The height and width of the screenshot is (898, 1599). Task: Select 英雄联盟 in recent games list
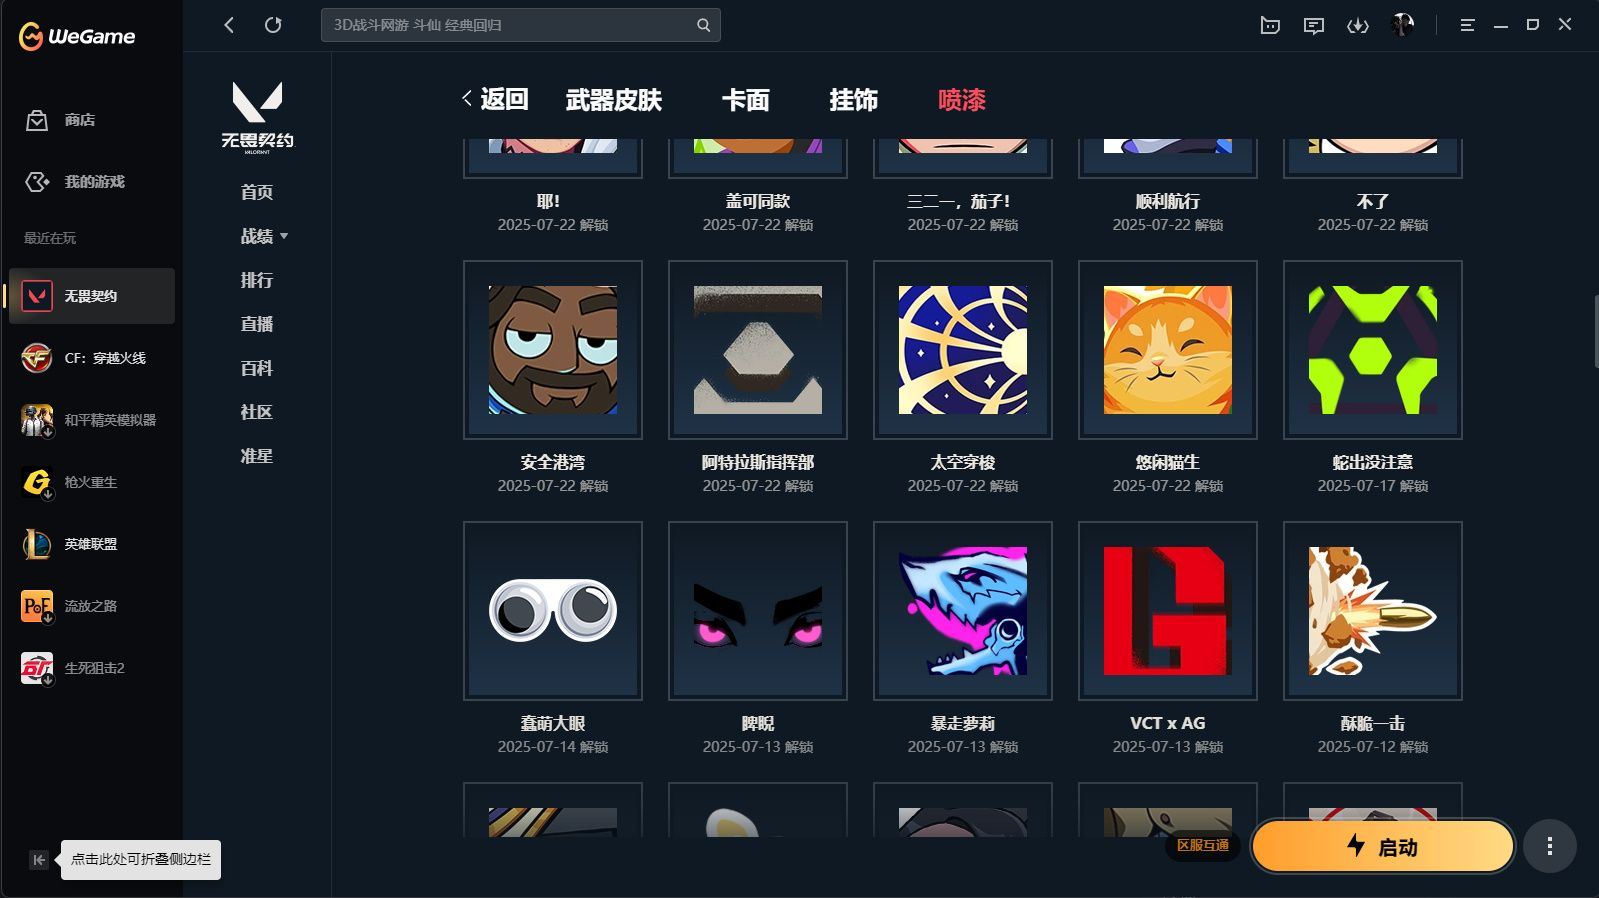92,544
